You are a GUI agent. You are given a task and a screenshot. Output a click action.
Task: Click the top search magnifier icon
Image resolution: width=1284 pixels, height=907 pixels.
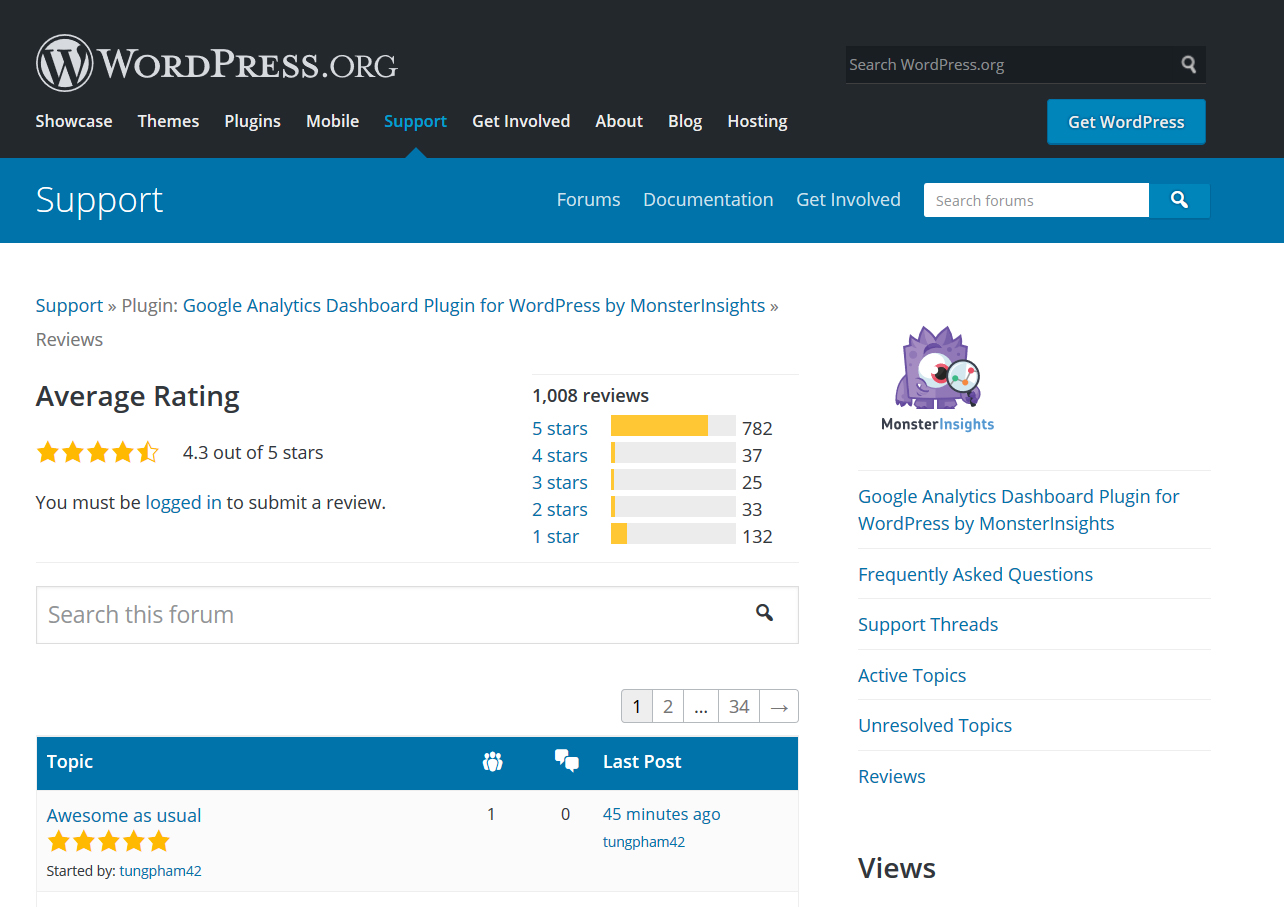coord(1188,64)
